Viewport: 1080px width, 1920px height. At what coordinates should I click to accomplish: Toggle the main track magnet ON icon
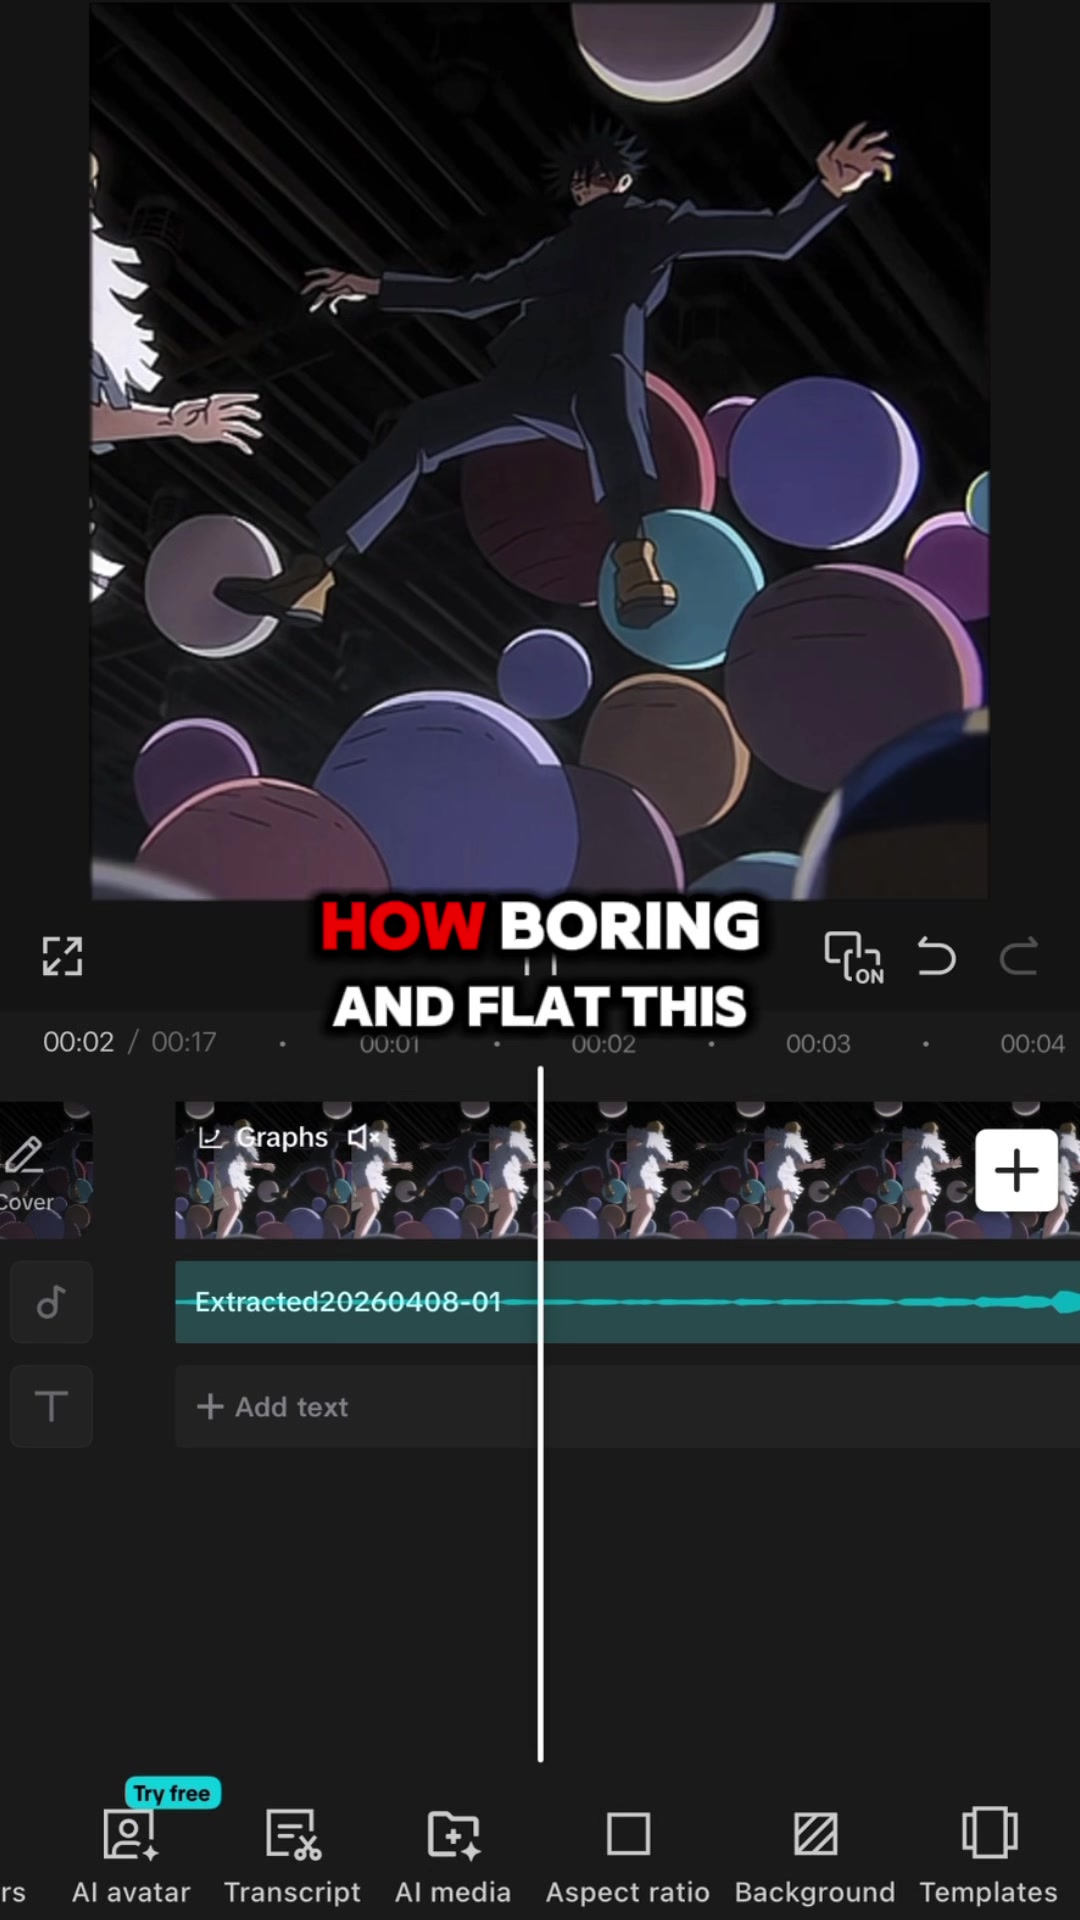tap(853, 957)
